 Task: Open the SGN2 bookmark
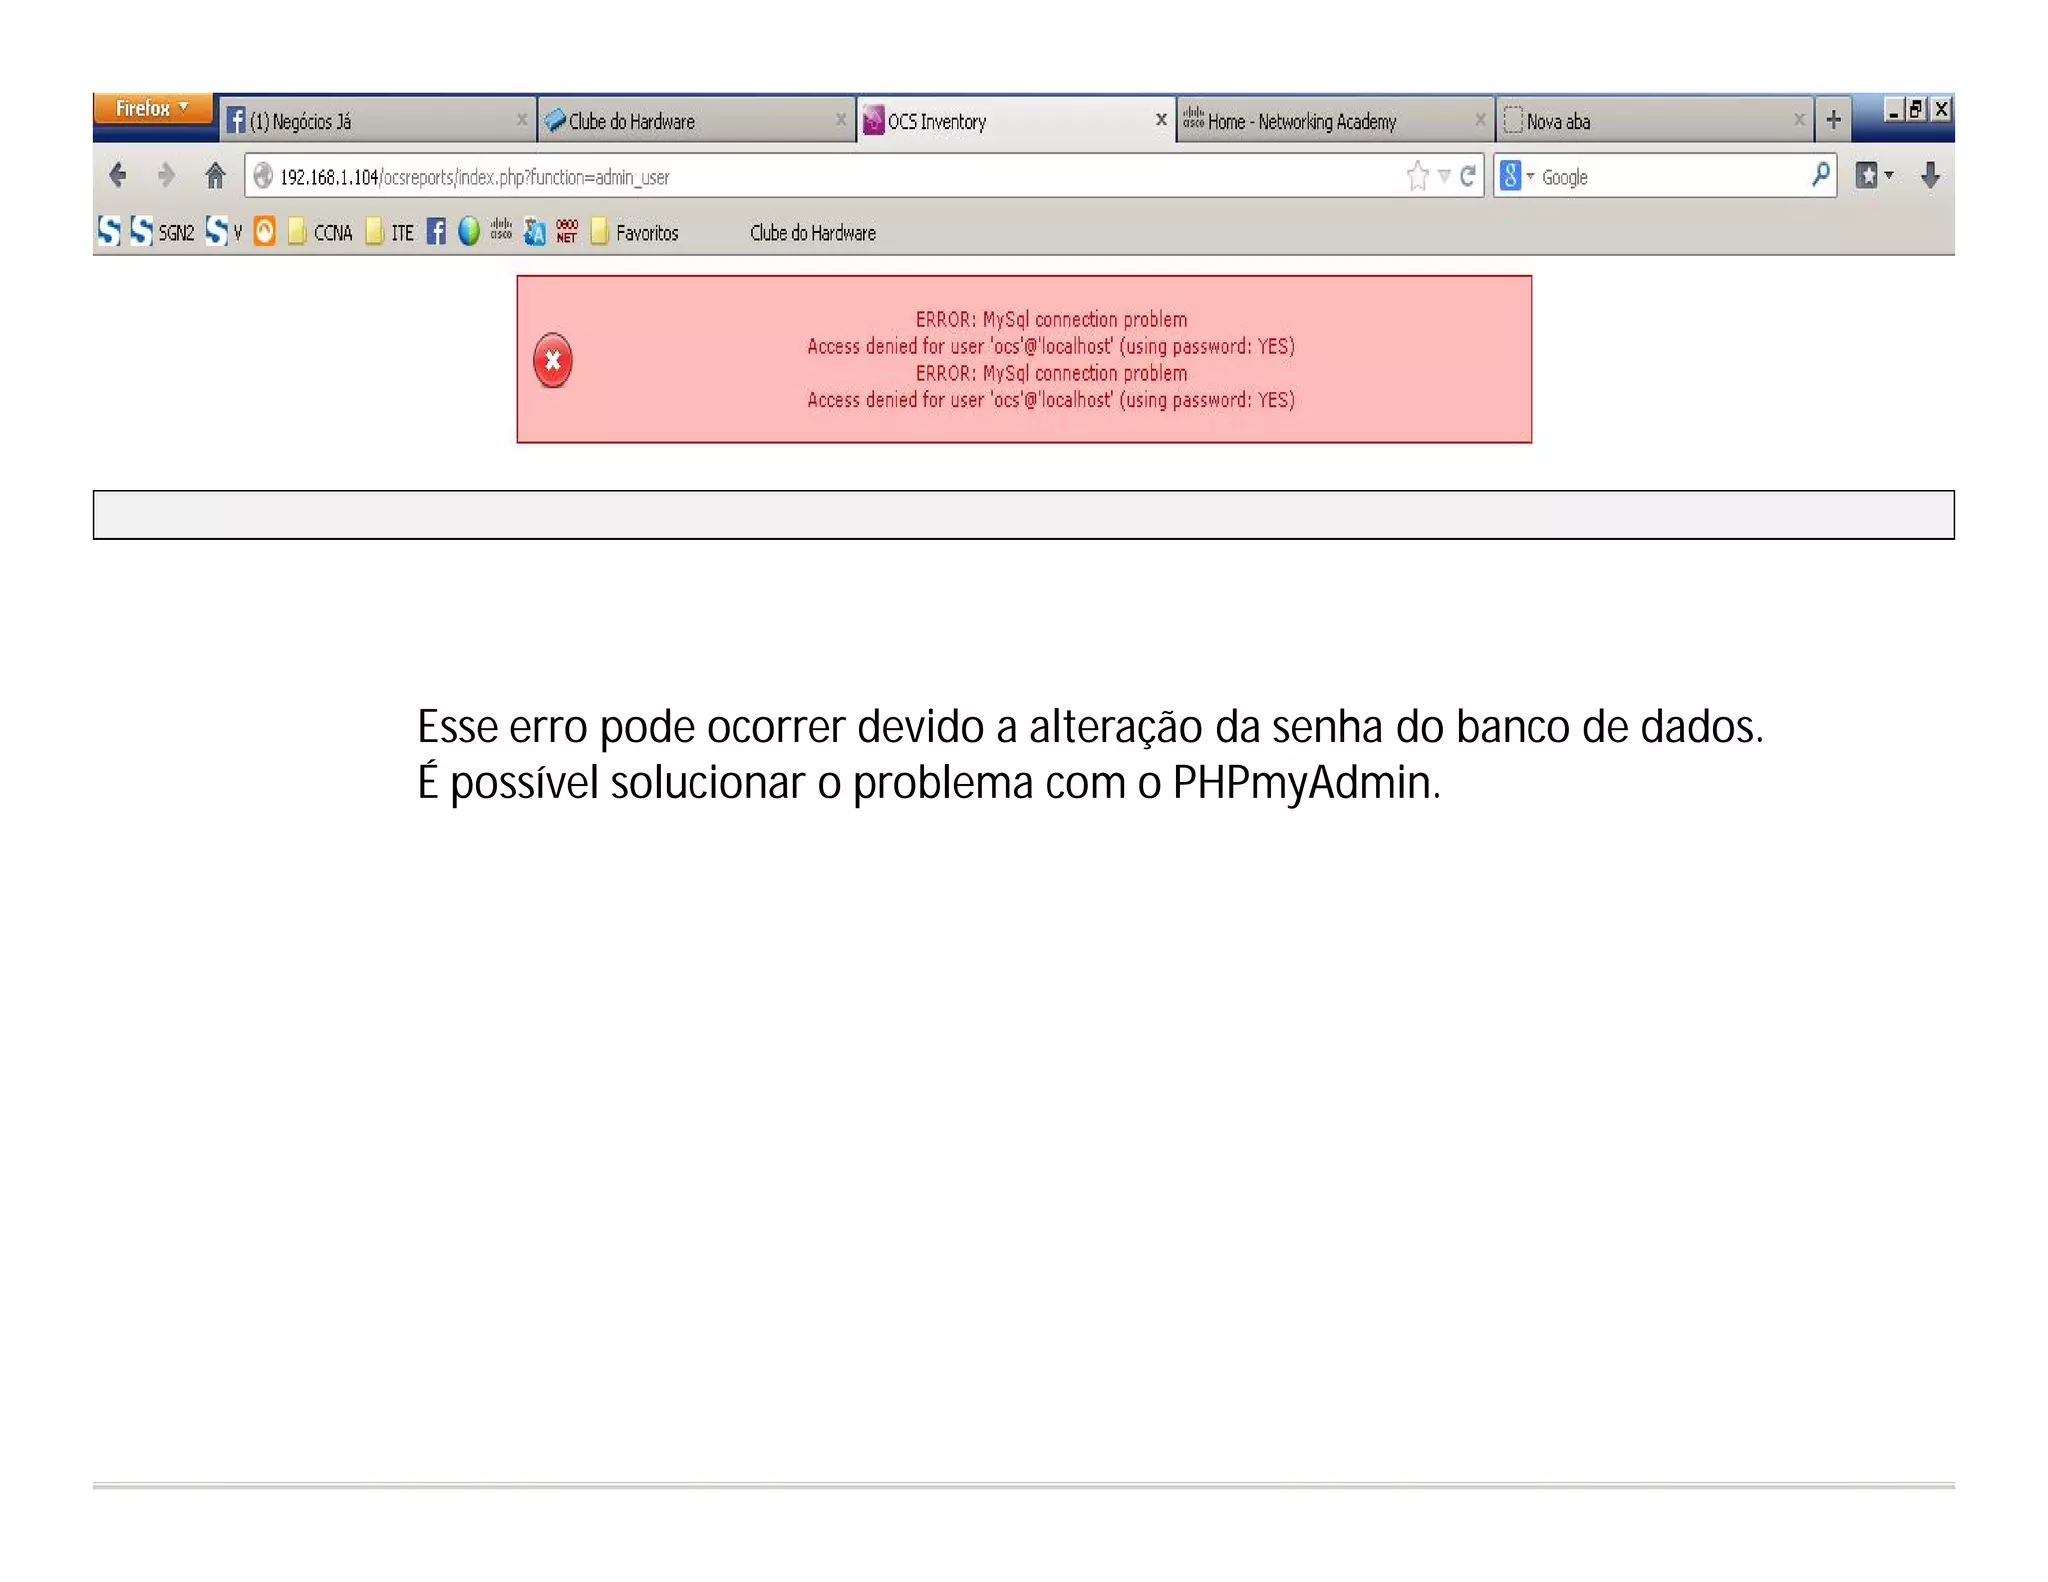click(162, 231)
